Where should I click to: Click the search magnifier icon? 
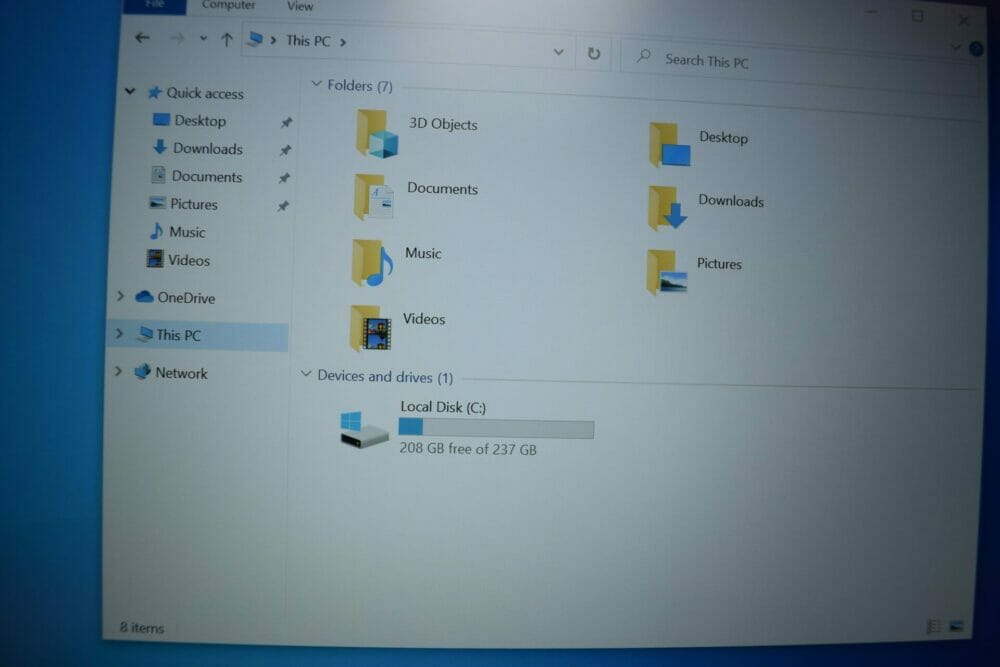tap(643, 56)
